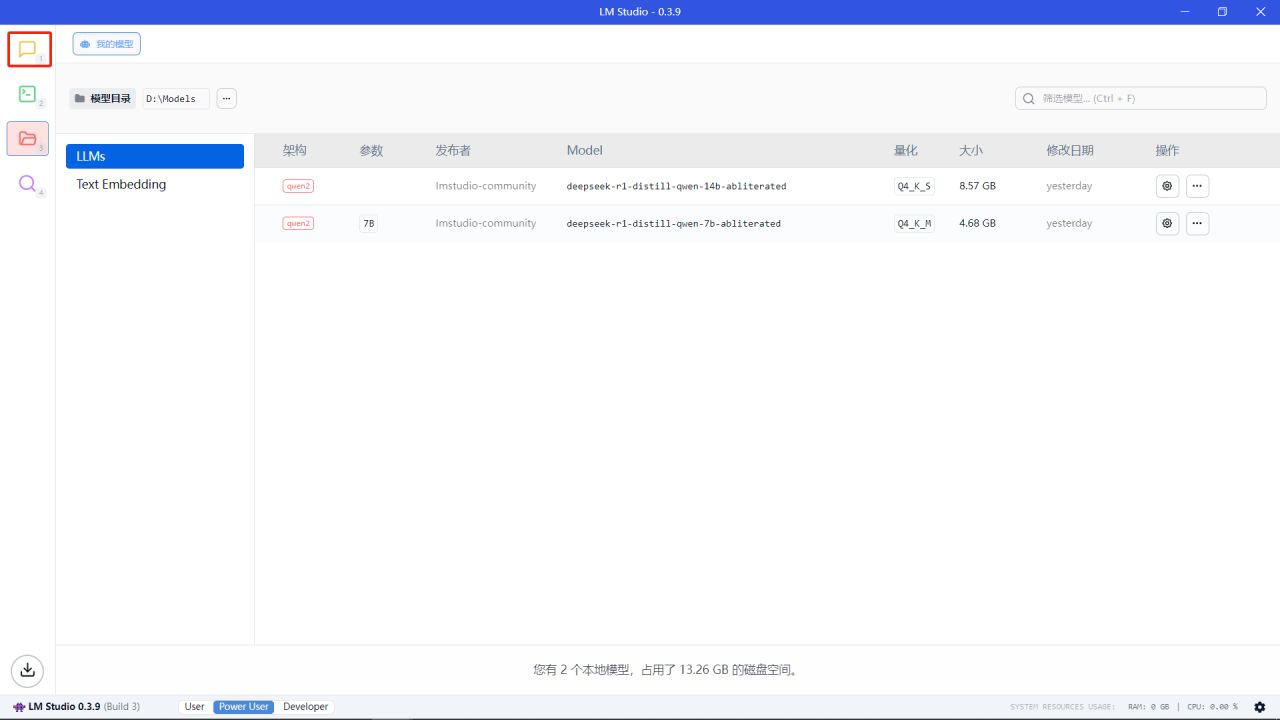This screenshot has width=1280, height=720.
Task: Click the CPU usage indicator
Action: tap(1212, 707)
